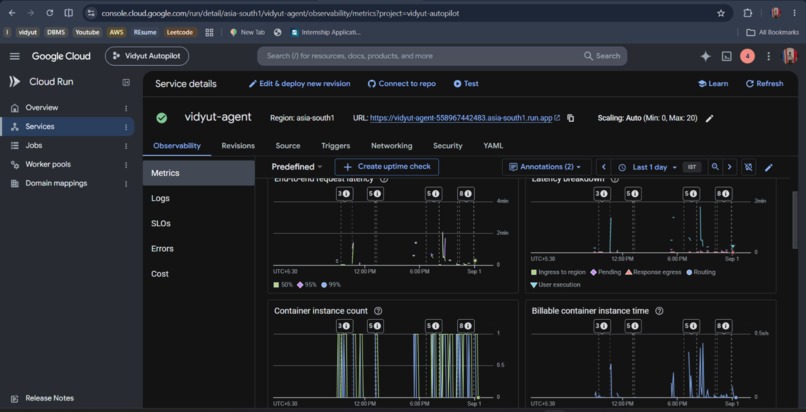Open the Google Cloud main navigation menu
Screen dimensions: 806x412
[14, 56]
